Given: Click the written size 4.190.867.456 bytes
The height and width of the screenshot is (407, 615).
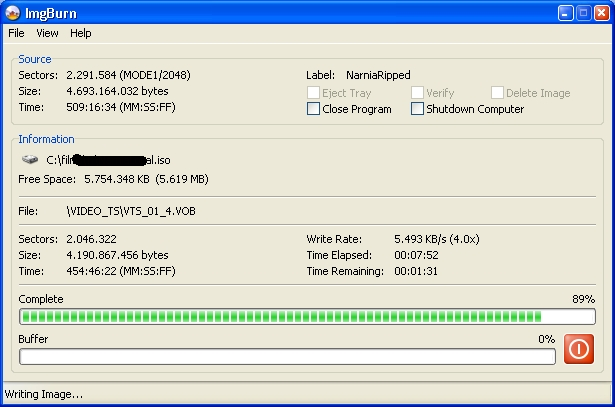Looking at the screenshot, I should tap(117, 255).
